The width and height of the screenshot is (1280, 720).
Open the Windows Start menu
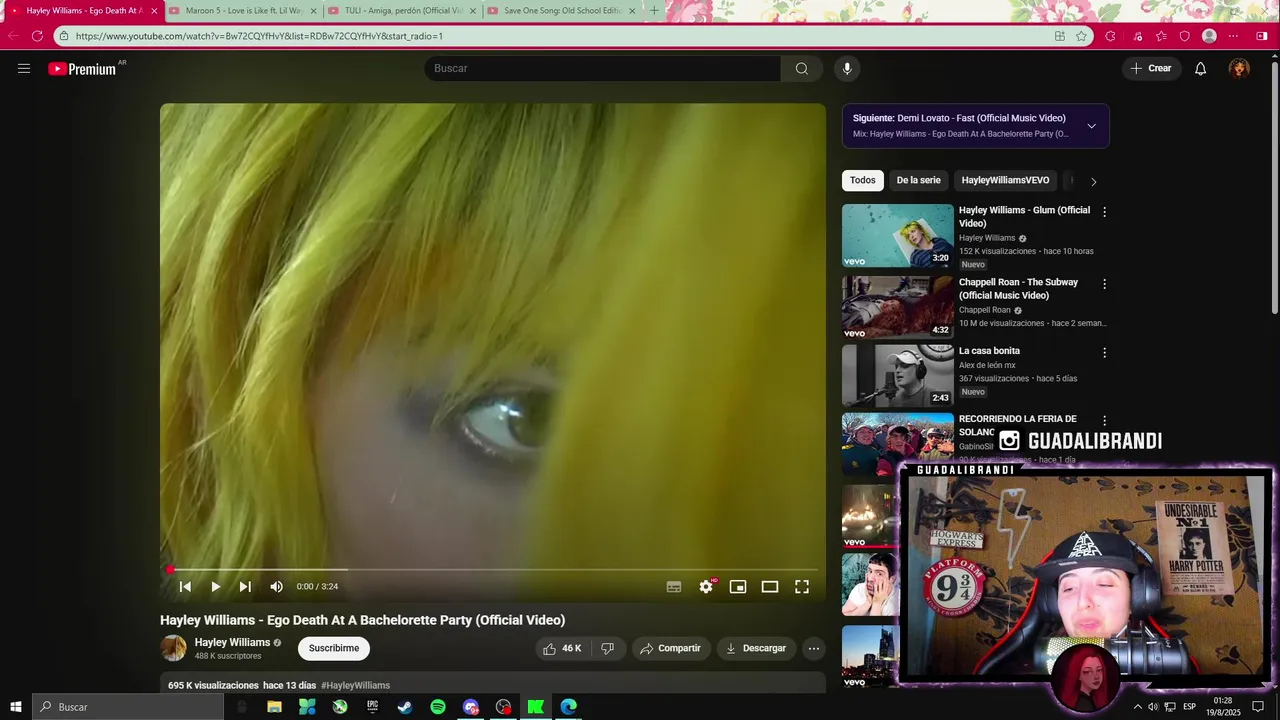[16, 707]
